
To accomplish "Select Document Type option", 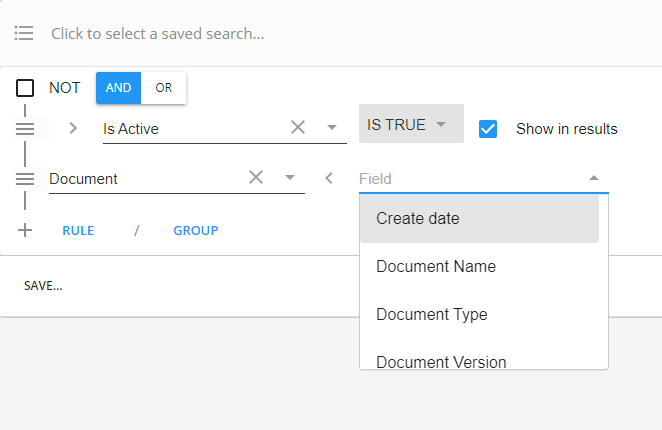I will pyautogui.click(x=432, y=314).
